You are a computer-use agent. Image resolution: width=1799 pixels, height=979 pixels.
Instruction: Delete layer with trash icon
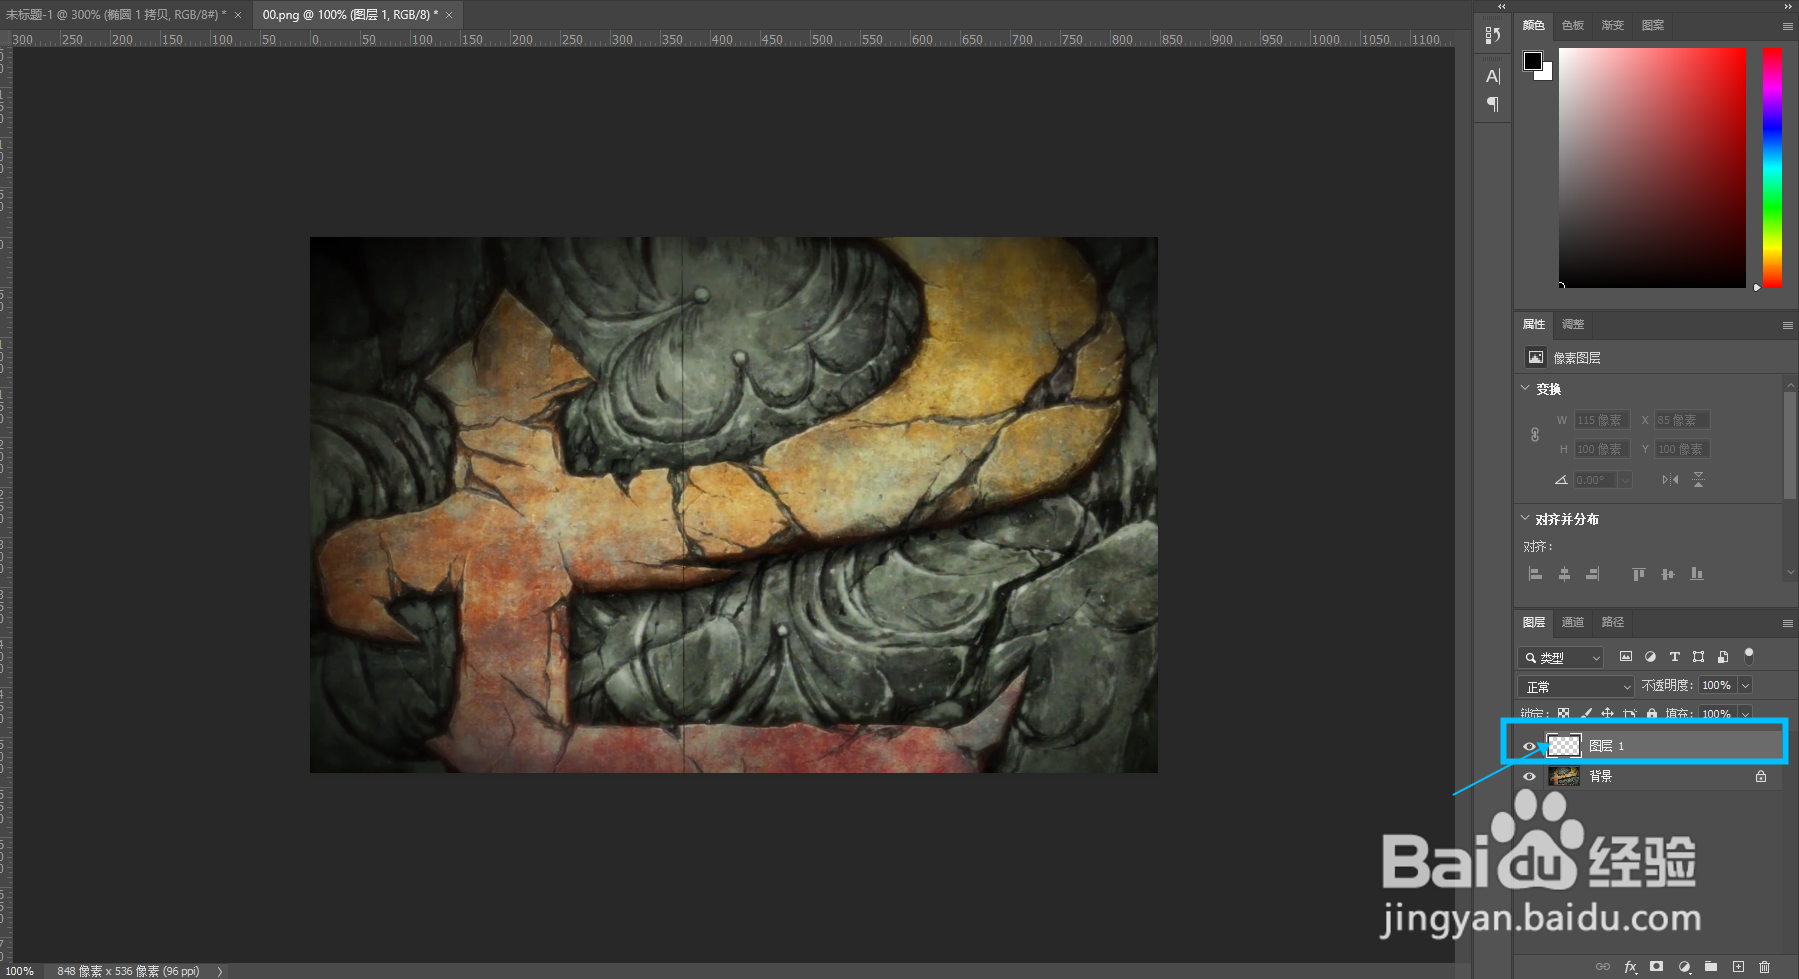(1764, 967)
